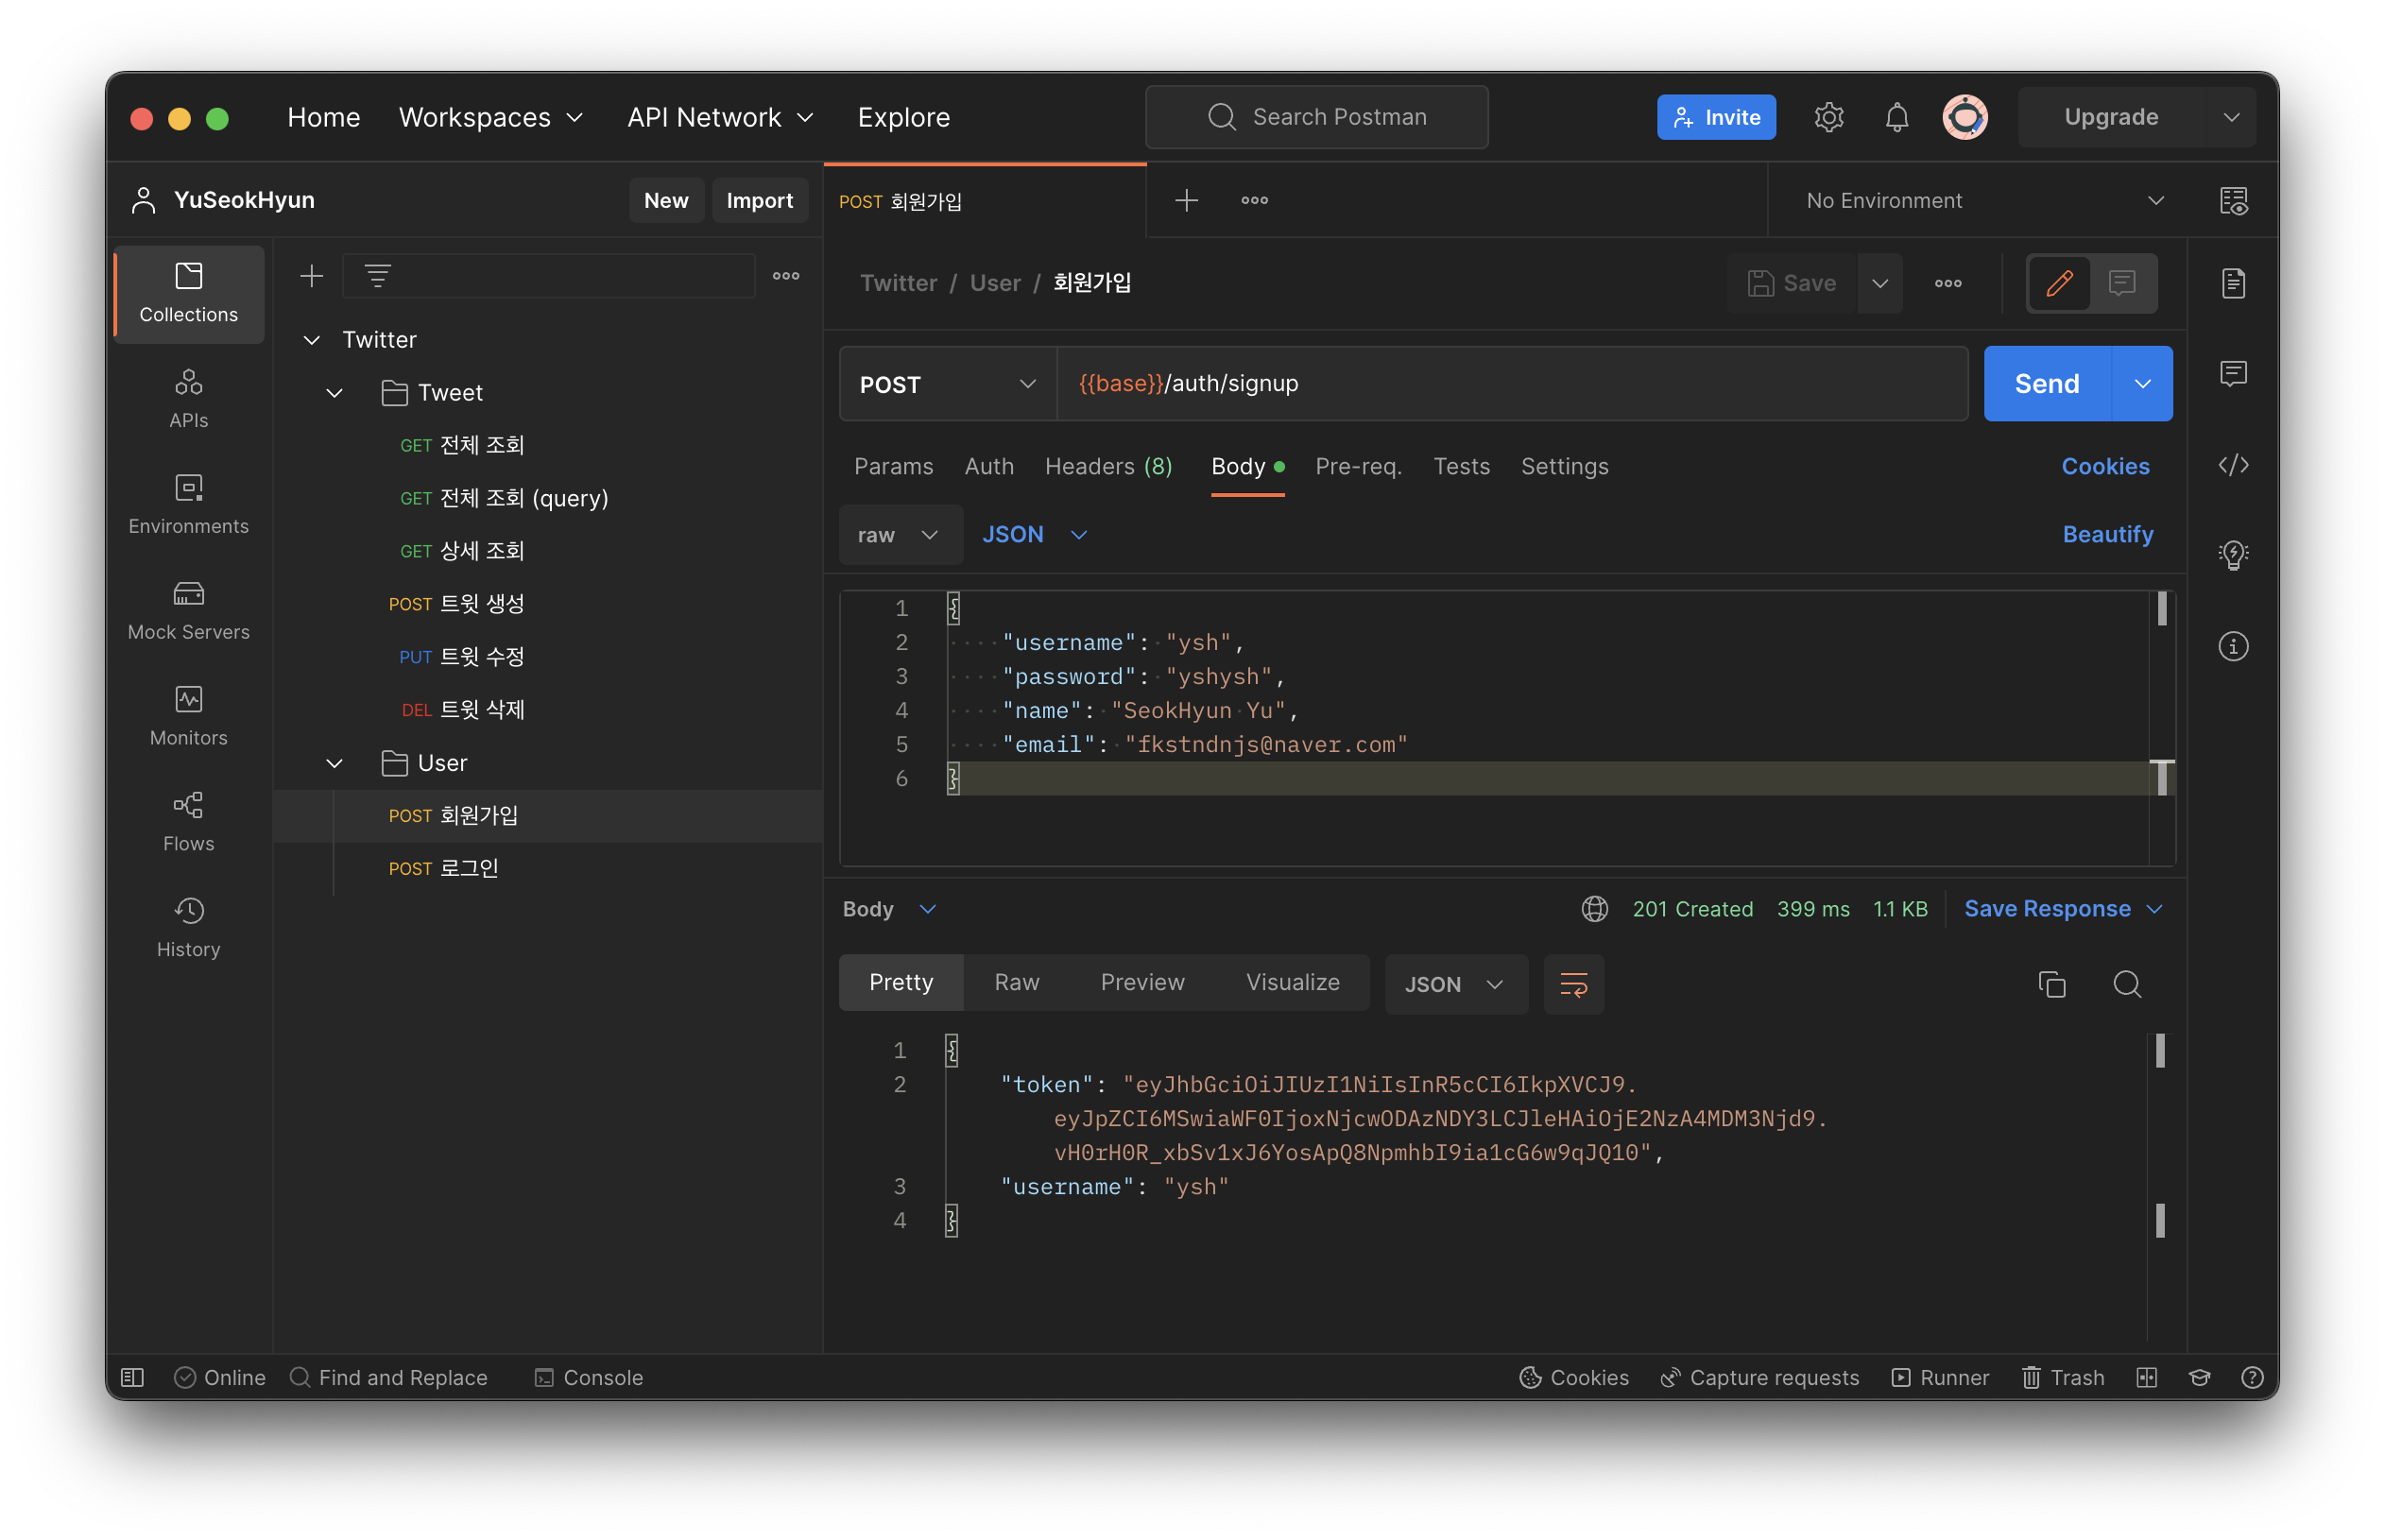Open the API Network dropdown
Screen dimensions: 2385x1540
point(720,117)
